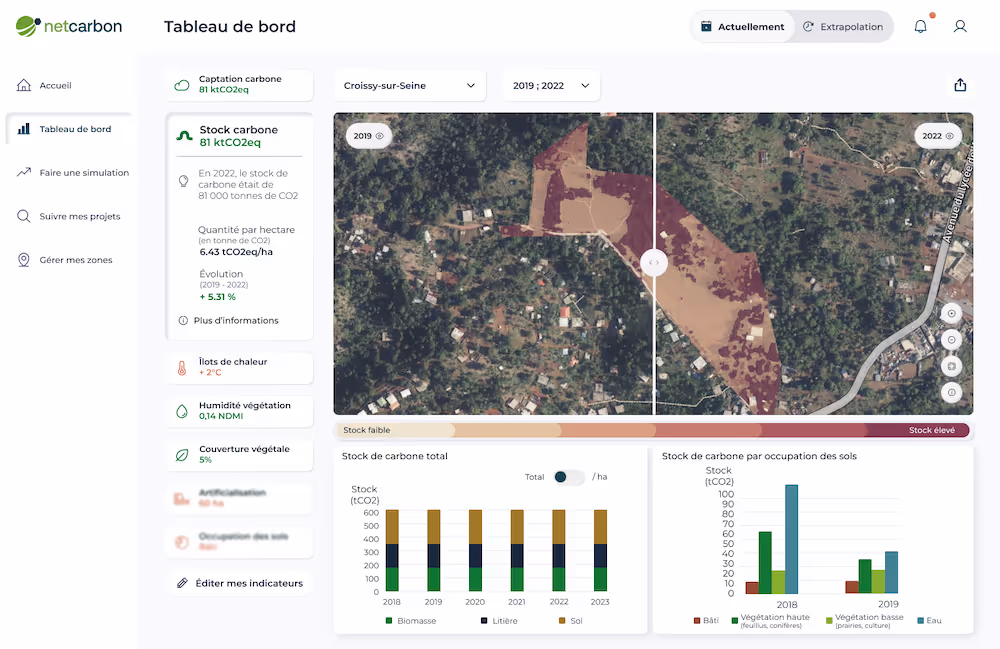The width and height of the screenshot is (1000, 649).
Task: Click the Accueil home icon
Action: click(24, 85)
